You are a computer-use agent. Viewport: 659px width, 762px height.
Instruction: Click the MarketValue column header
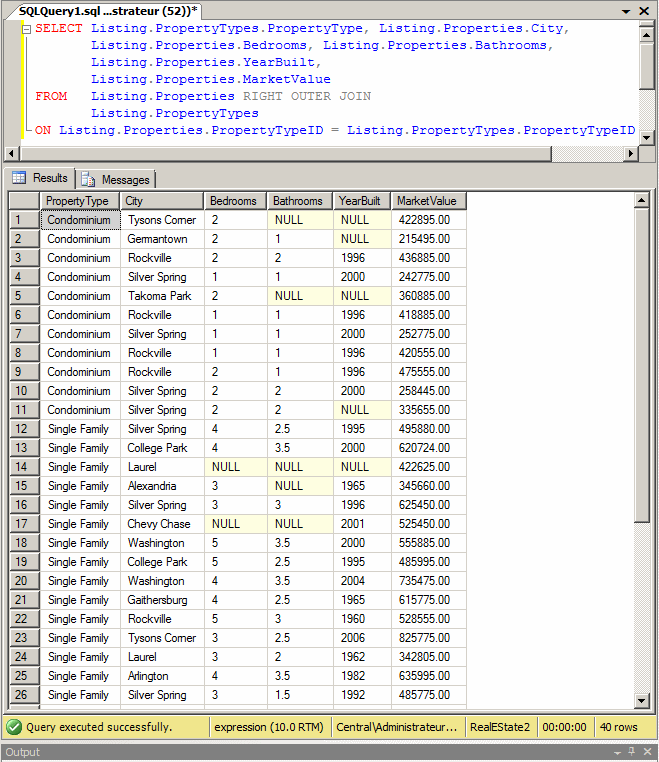coord(429,201)
